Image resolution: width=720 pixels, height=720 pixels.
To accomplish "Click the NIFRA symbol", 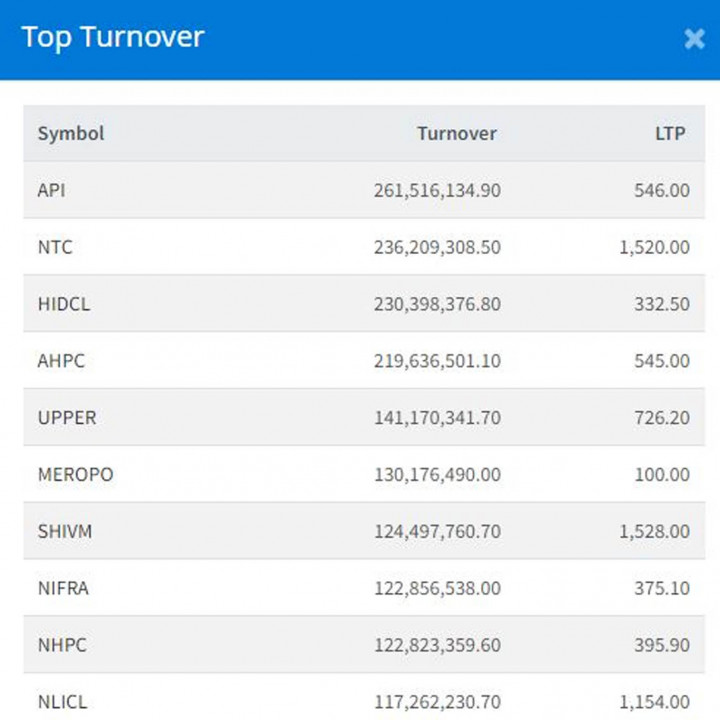I will [x=63, y=589].
